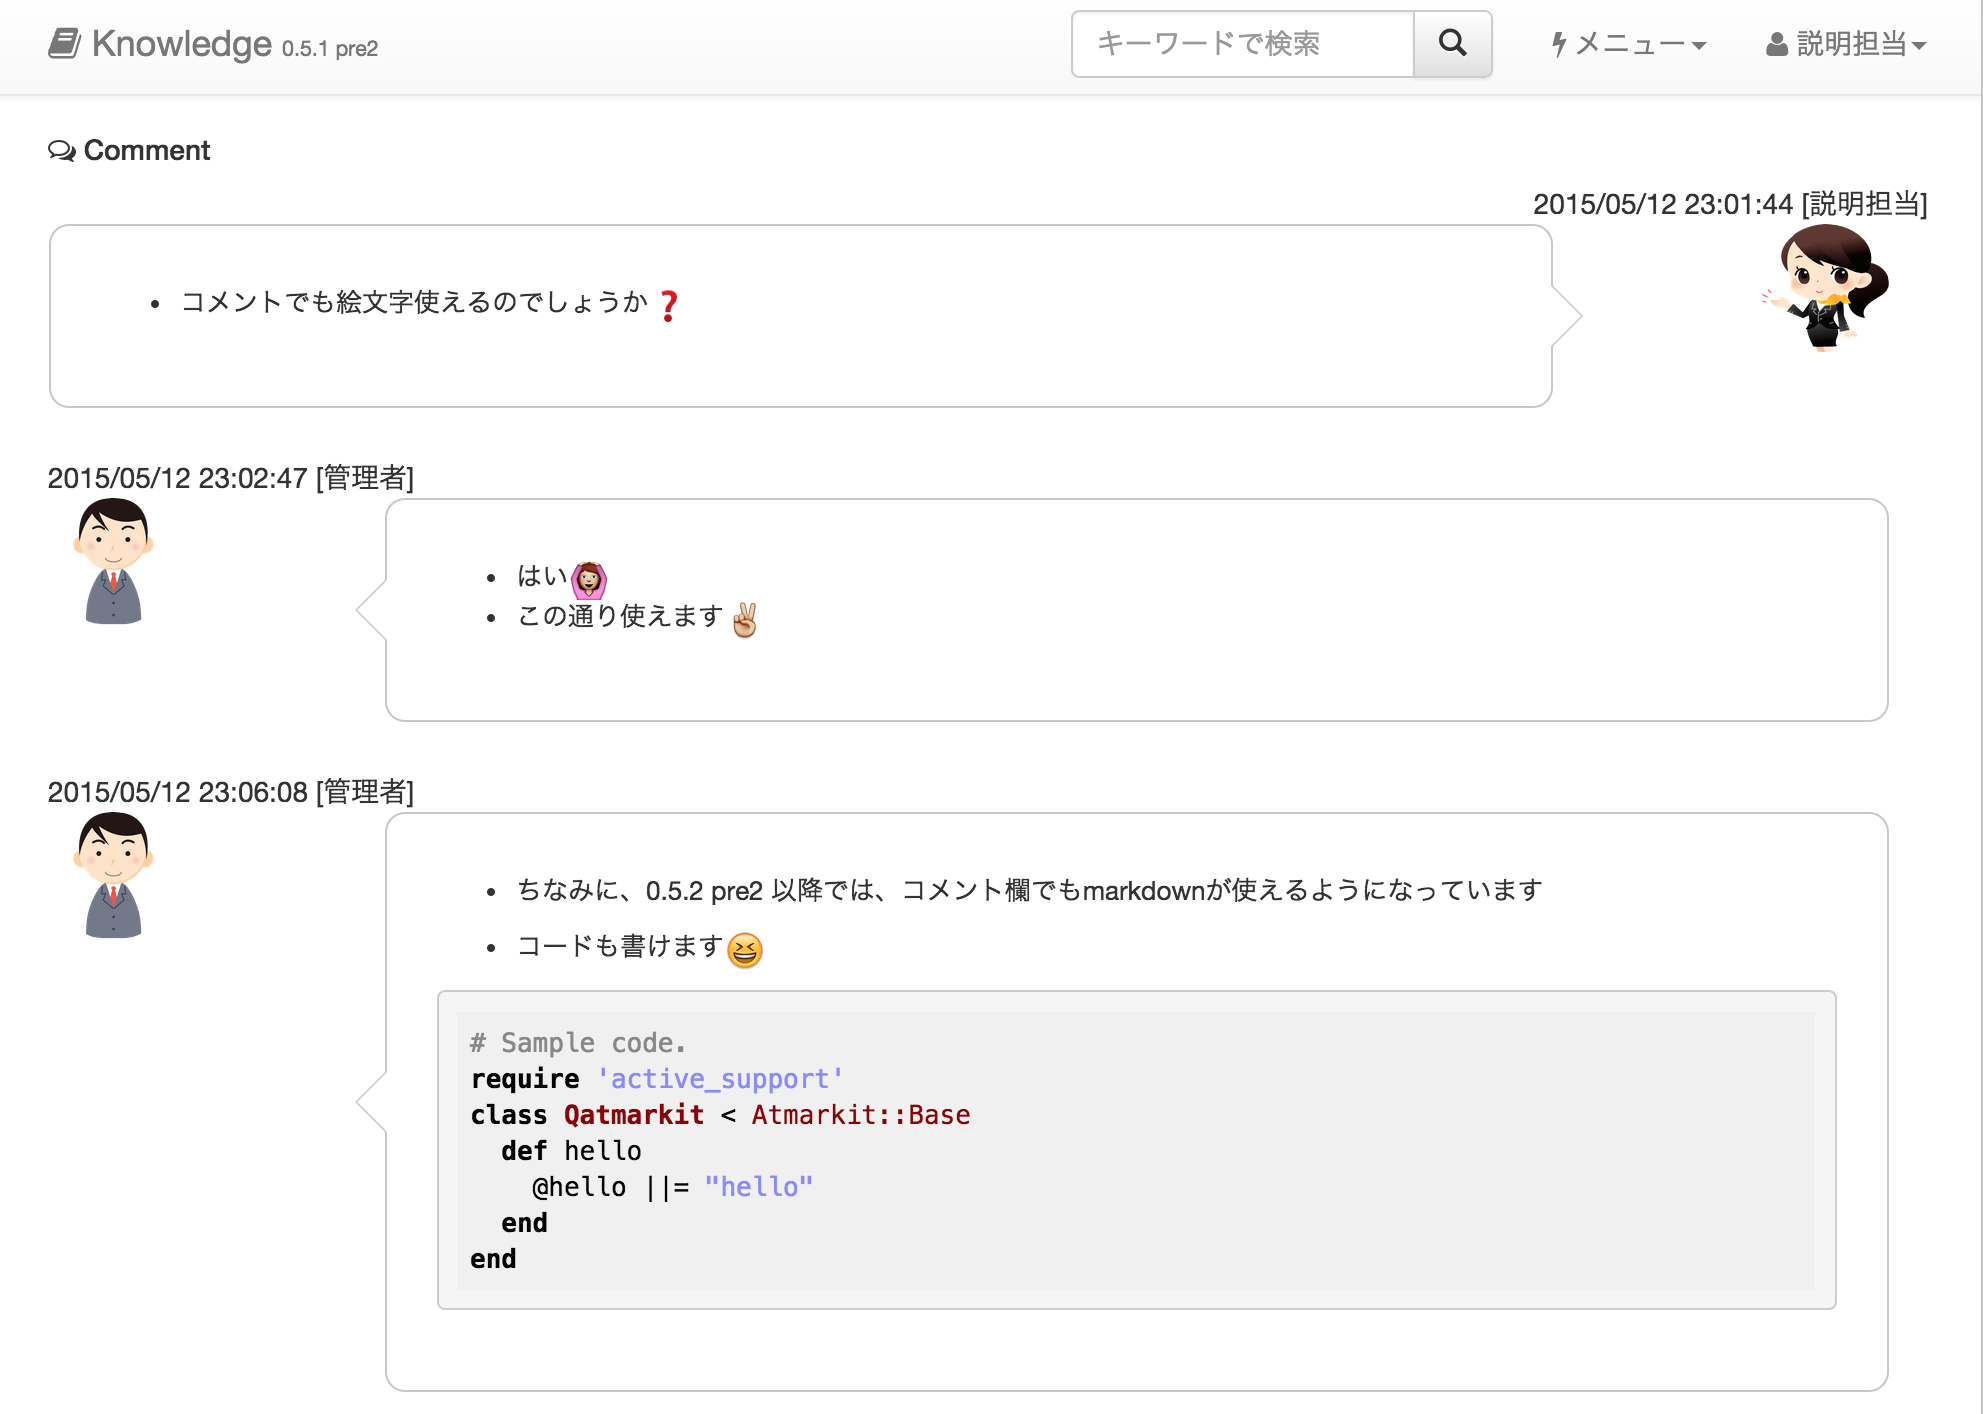Click the Knowledge brand title link
Screen dimensions: 1983x1414
(x=181, y=44)
